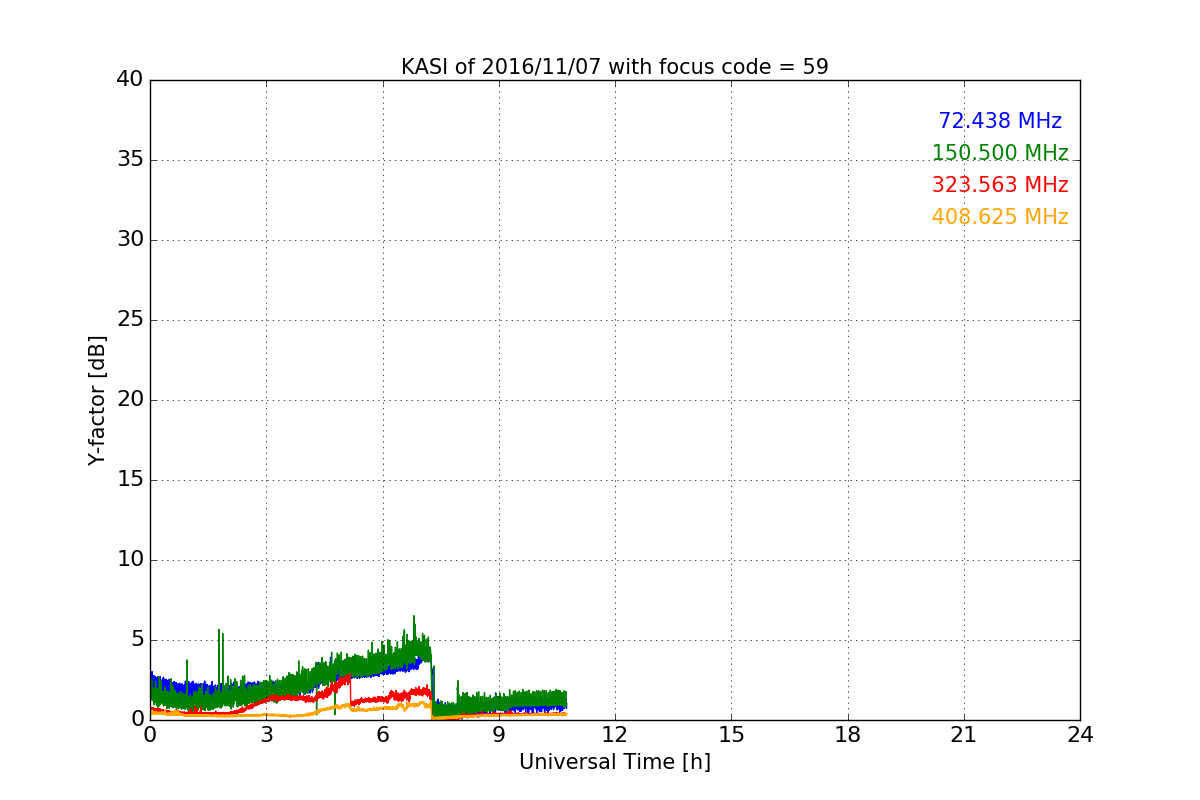1200x800 pixels.
Task: Select the orange 408.625 MHz legend label
Action: [x=1000, y=217]
